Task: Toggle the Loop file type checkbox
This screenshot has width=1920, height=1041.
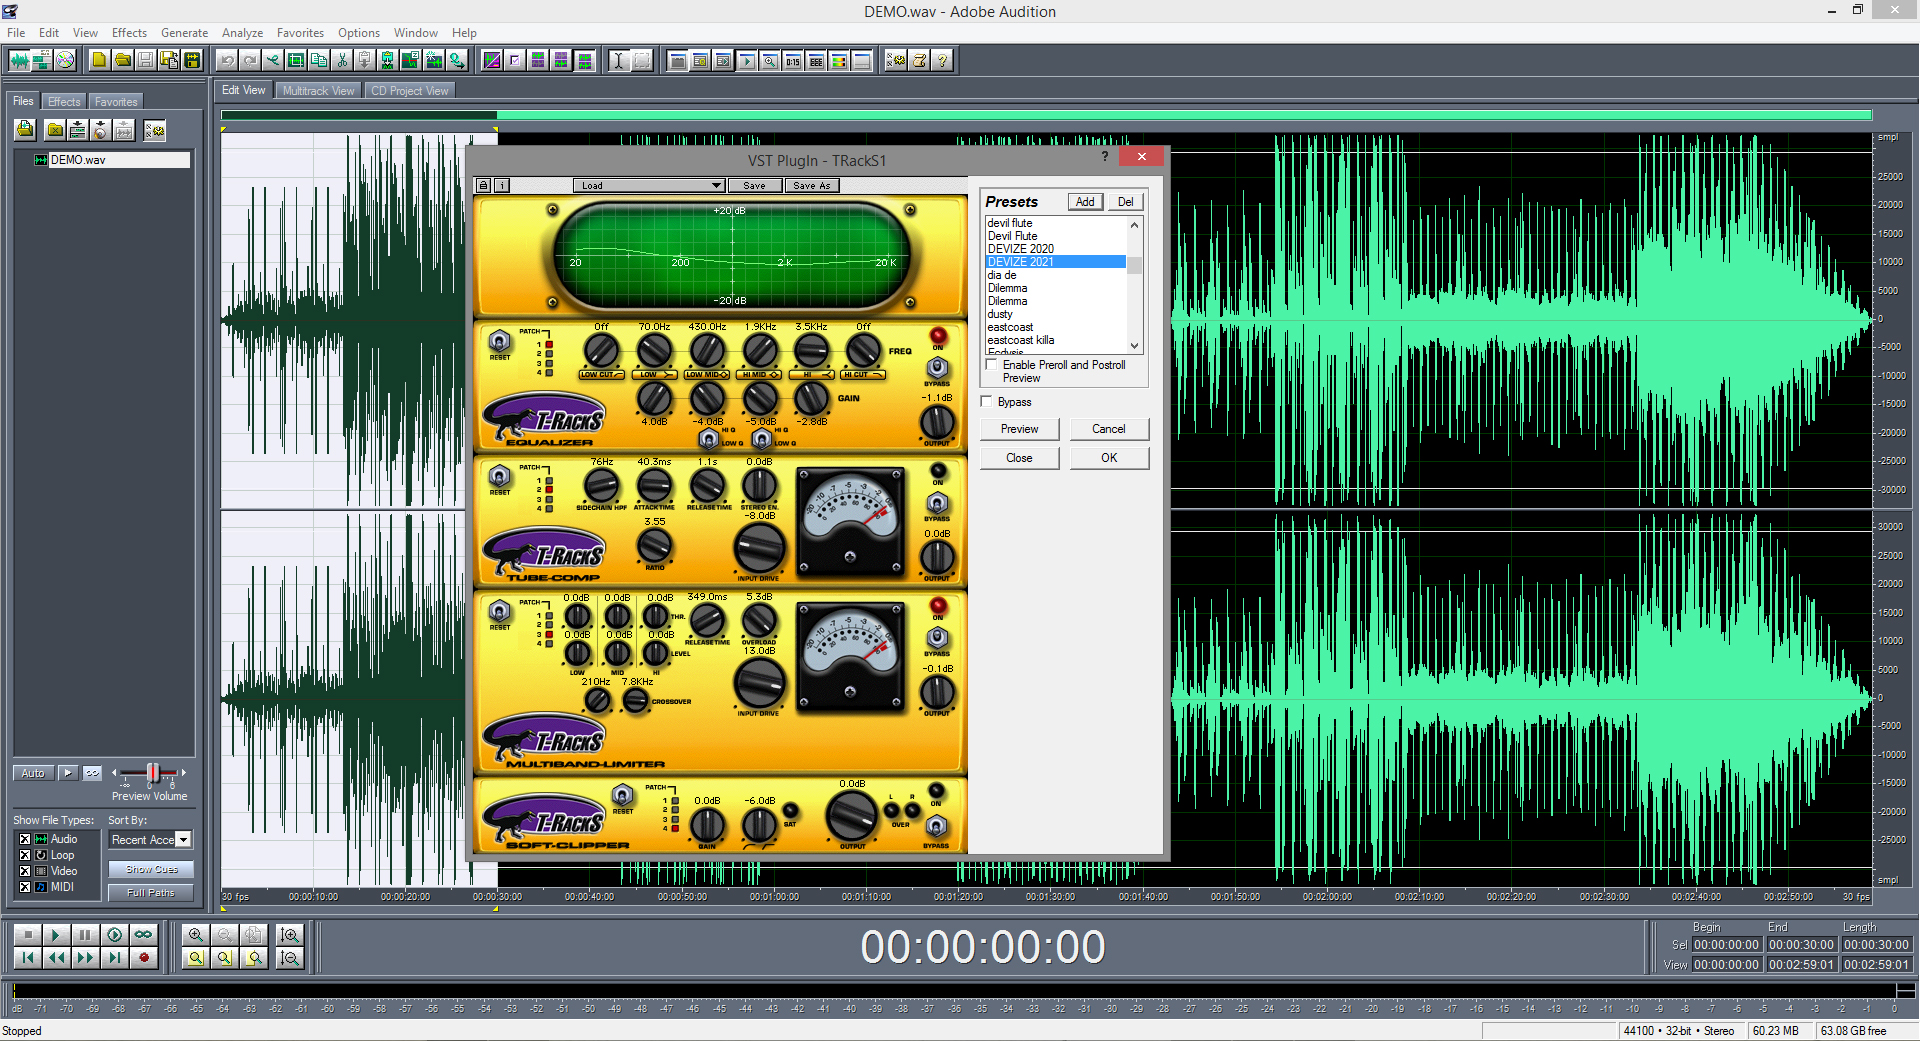Action: coord(25,855)
